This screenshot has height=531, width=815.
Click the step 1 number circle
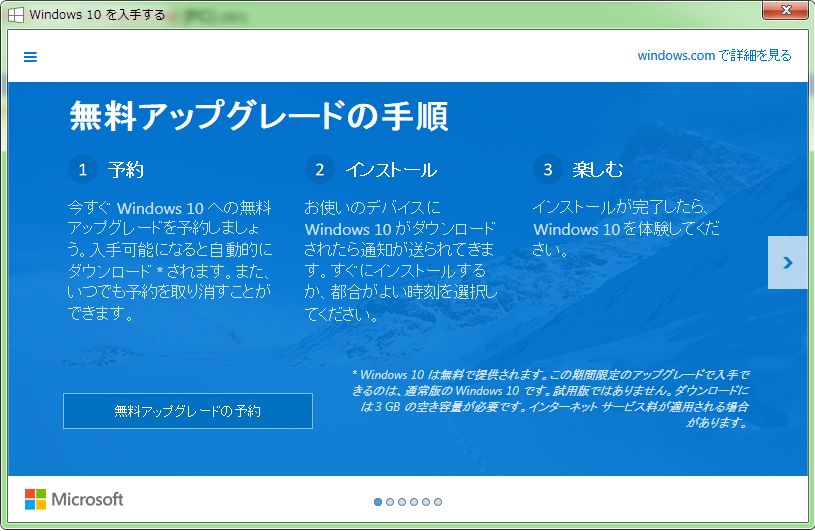tap(82, 169)
